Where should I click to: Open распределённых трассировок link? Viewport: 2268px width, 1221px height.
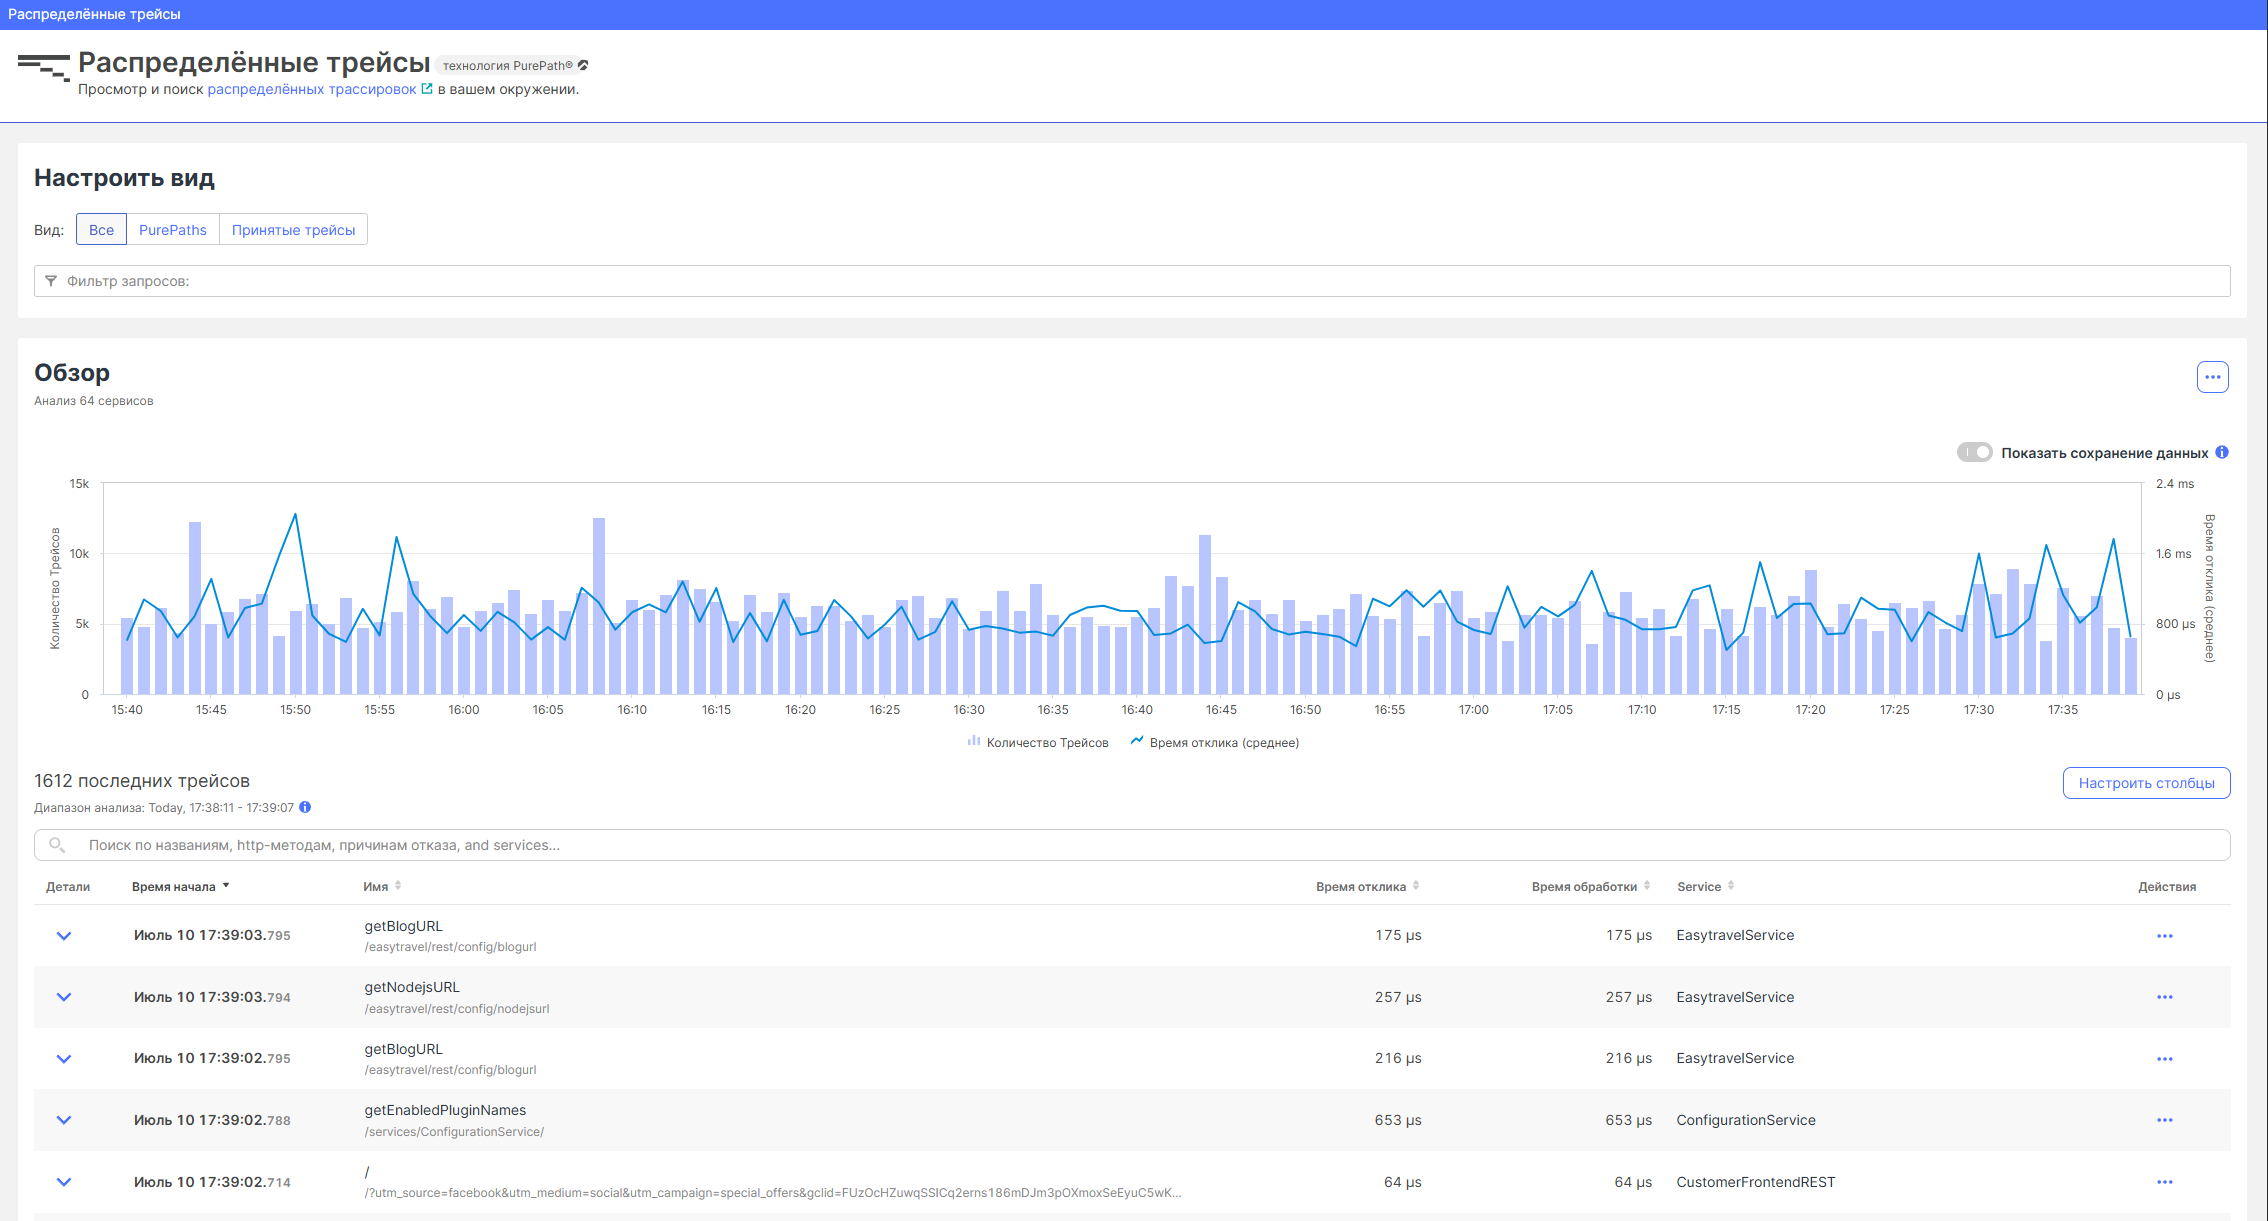click(x=311, y=89)
